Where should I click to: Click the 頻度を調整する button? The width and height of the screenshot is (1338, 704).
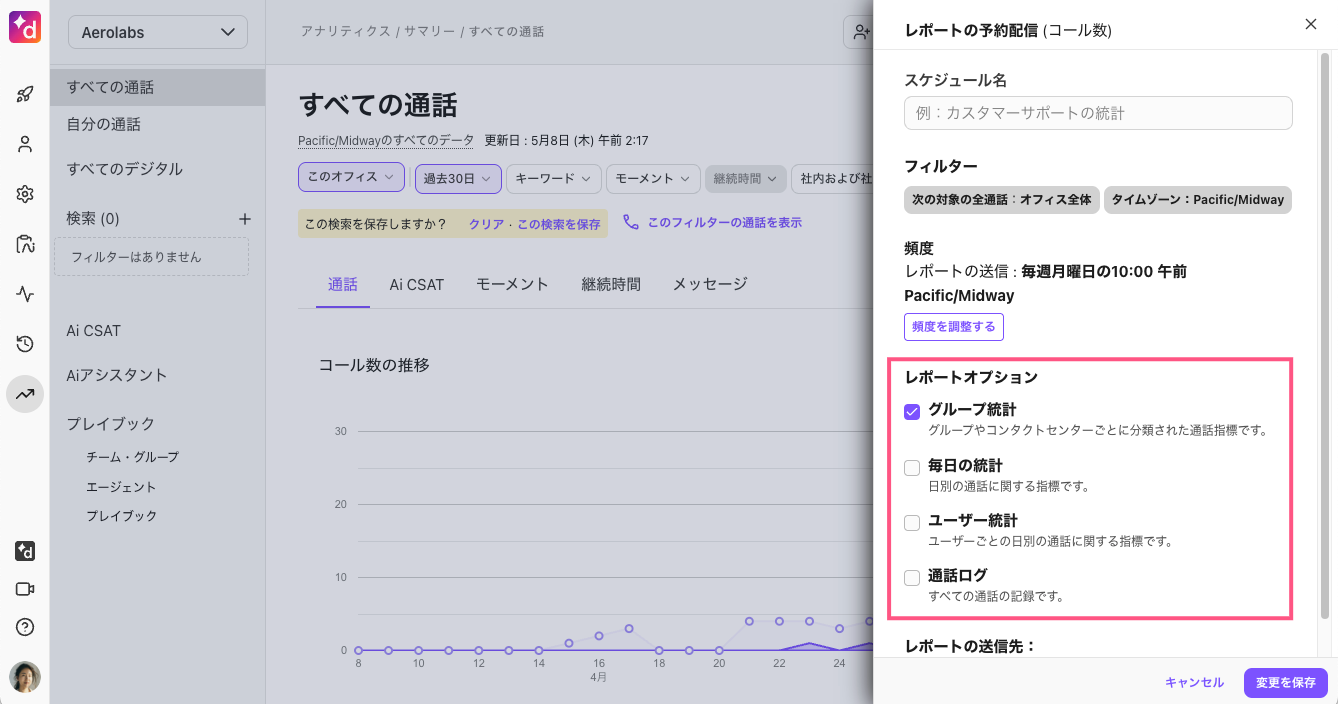coord(954,327)
